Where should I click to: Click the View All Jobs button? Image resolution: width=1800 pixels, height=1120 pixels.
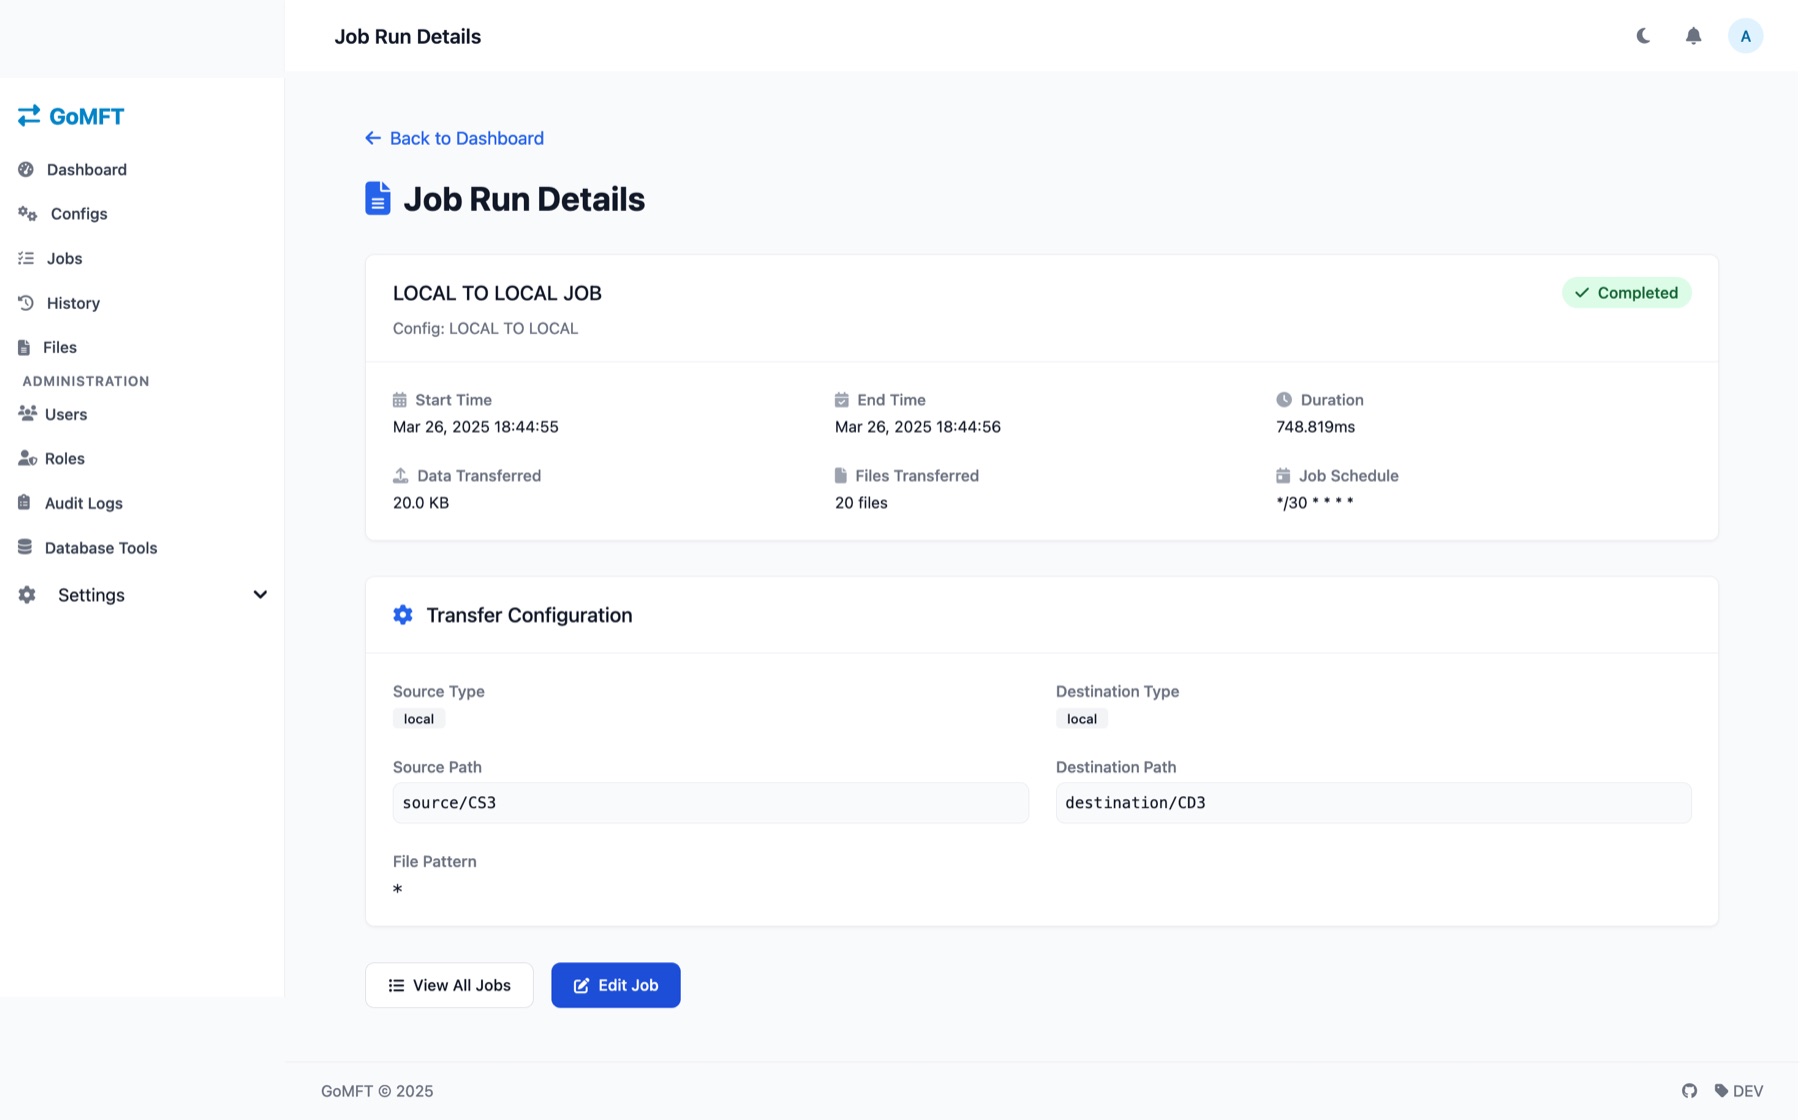pyautogui.click(x=449, y=985)
